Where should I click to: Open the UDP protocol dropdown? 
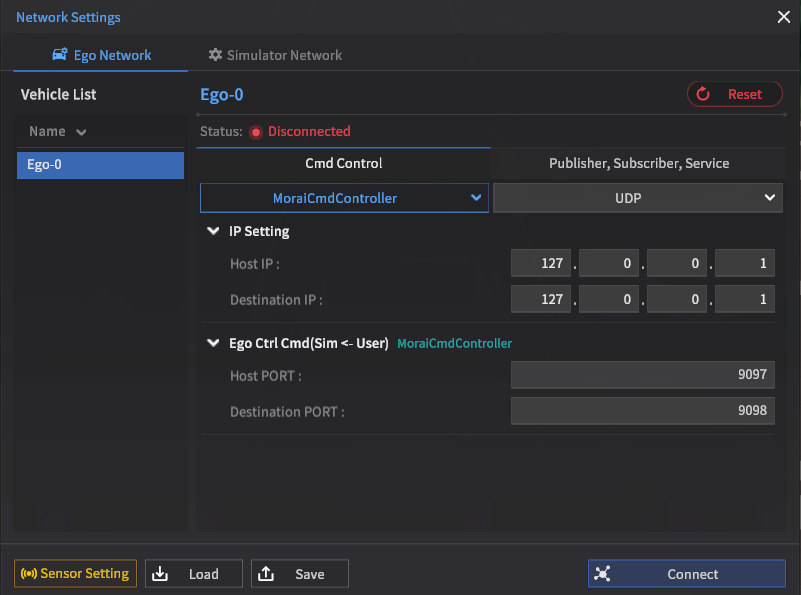(638, 198)
